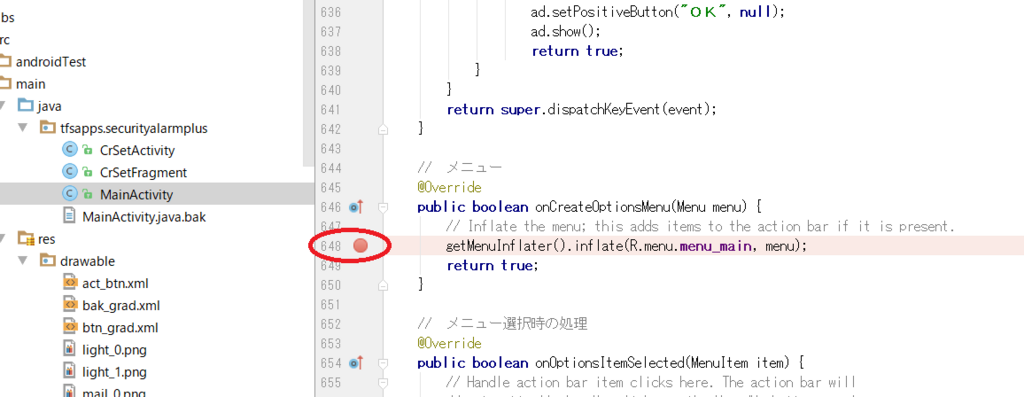
Task: Fold the onCreateOptionsMenu method at line 646
Action: [x=383, y=208]
